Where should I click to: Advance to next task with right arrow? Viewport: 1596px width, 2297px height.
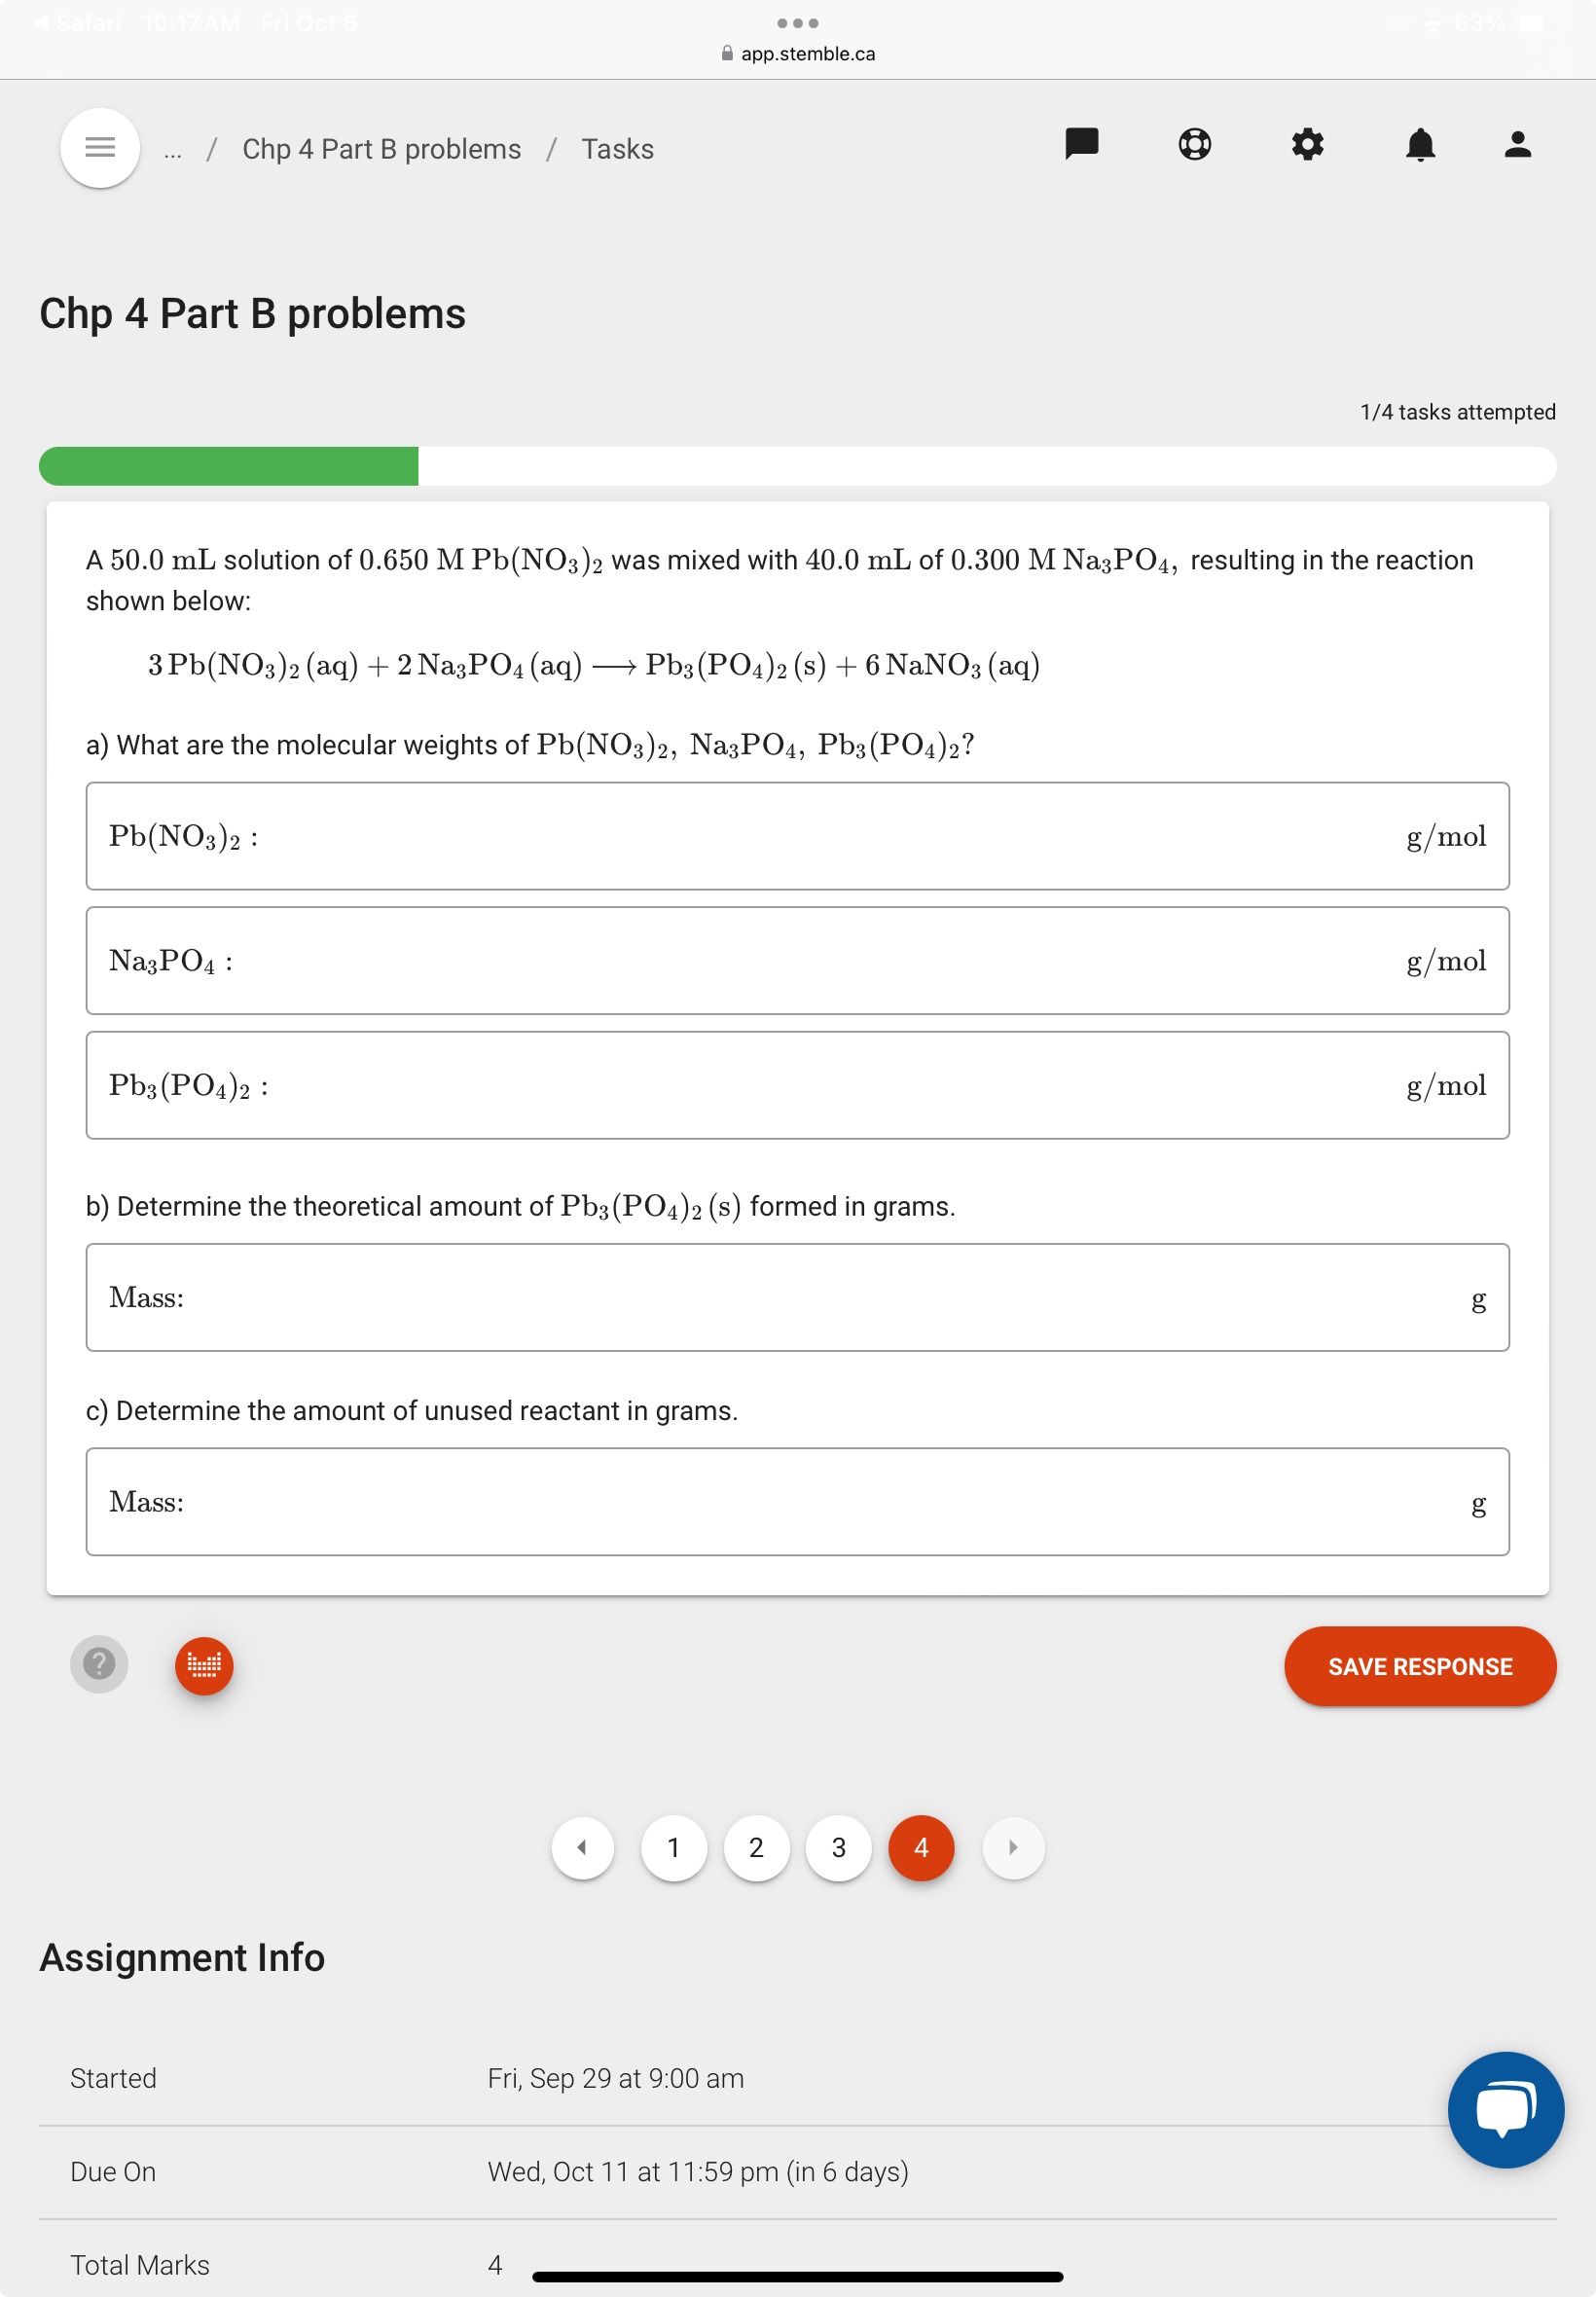click(x=1013, y=1848)
